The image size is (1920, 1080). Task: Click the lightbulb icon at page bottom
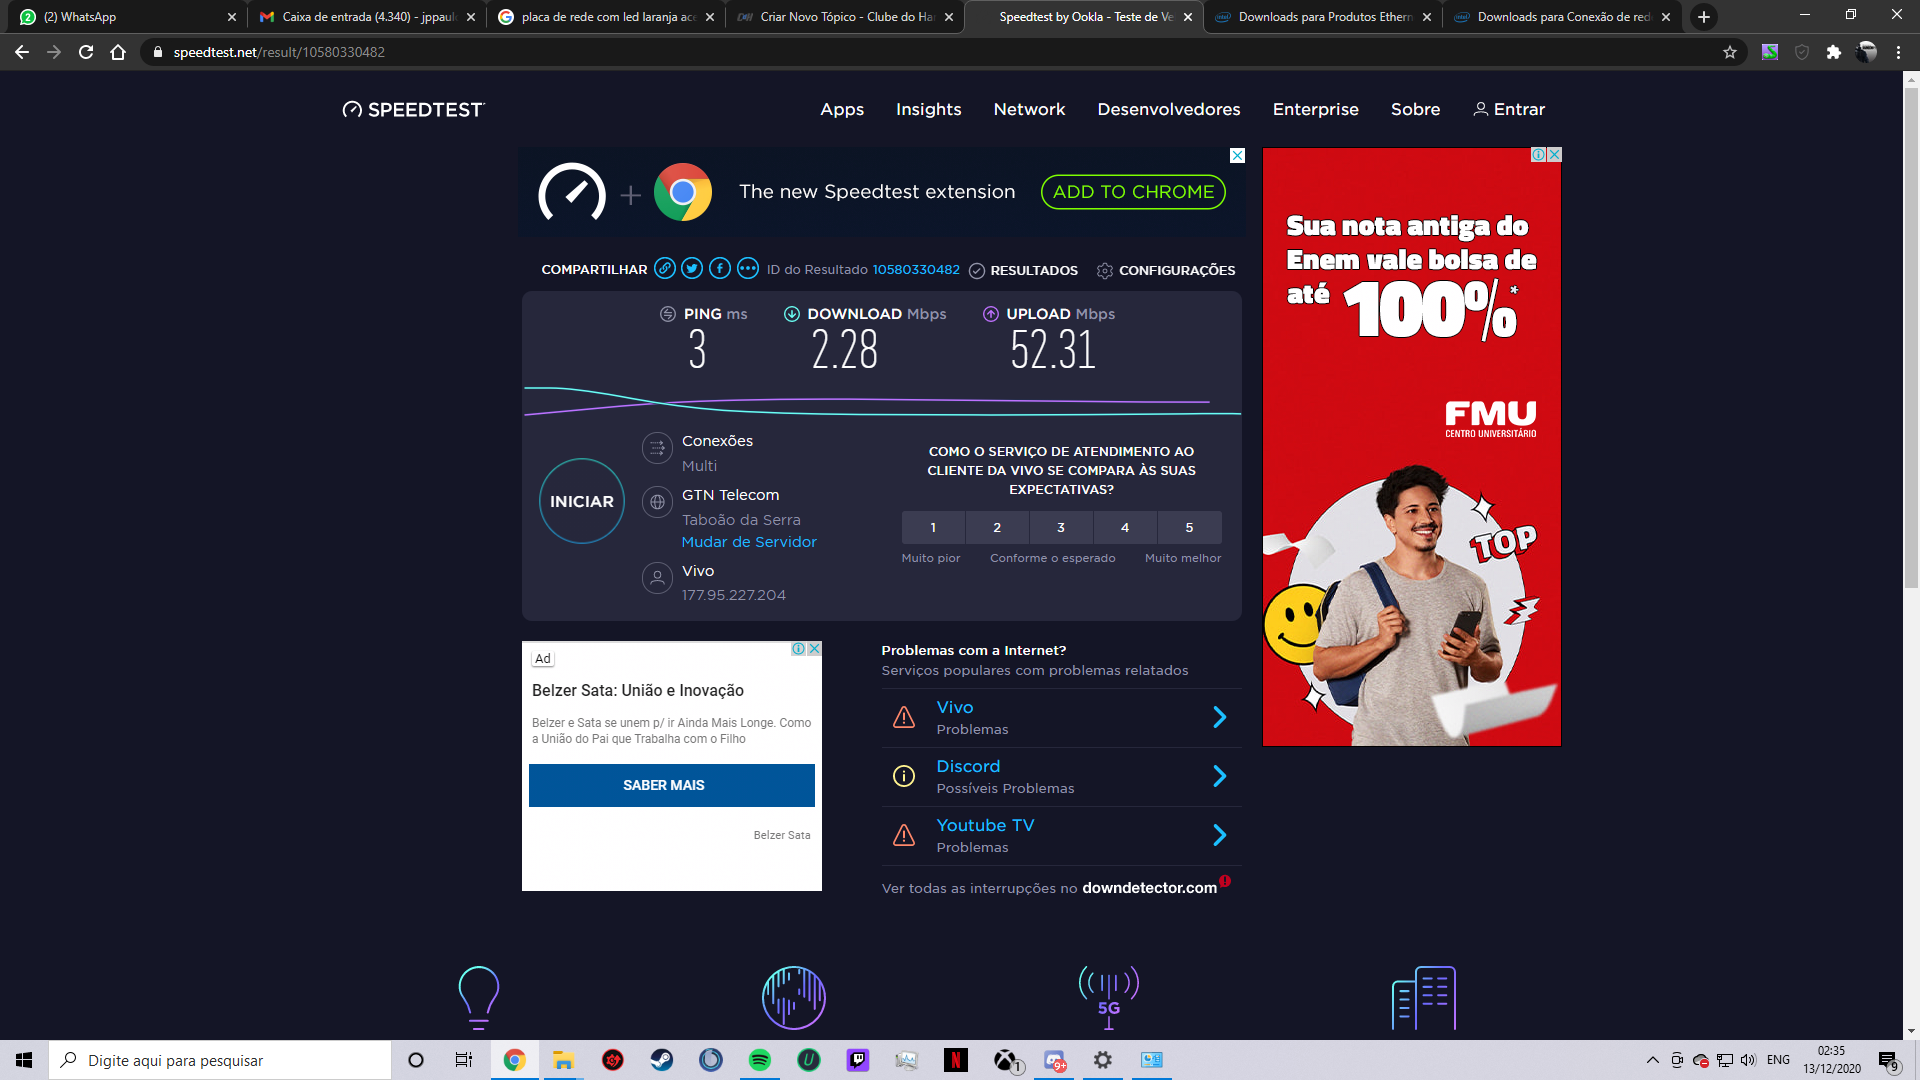tap(478, 997)
